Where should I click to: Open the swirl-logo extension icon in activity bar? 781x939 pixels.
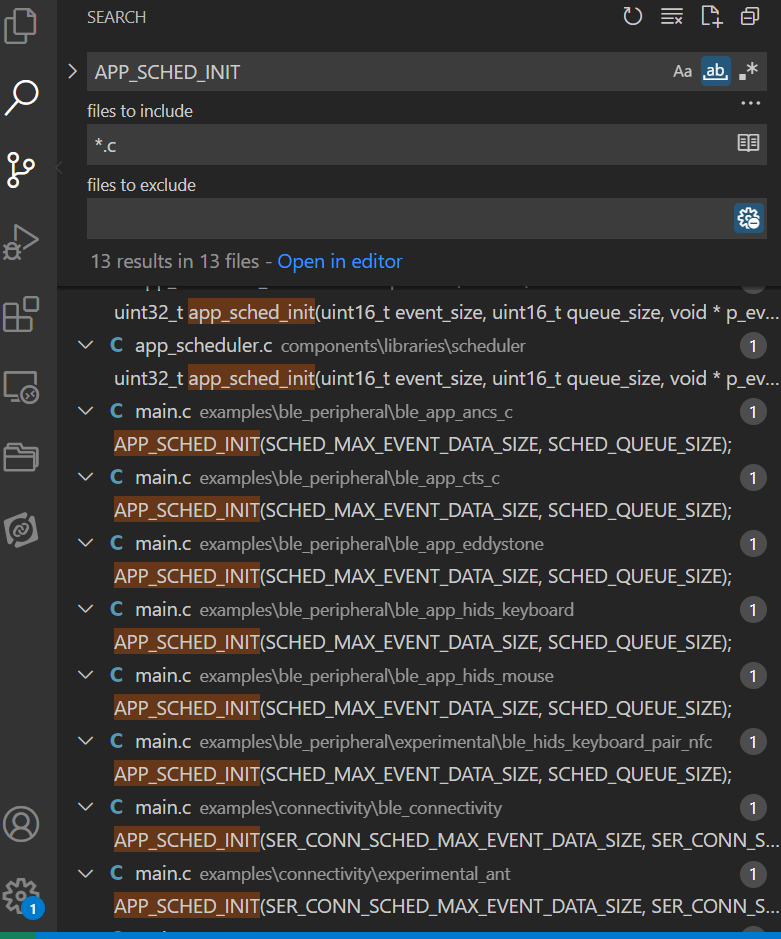[x=21, y=529]
